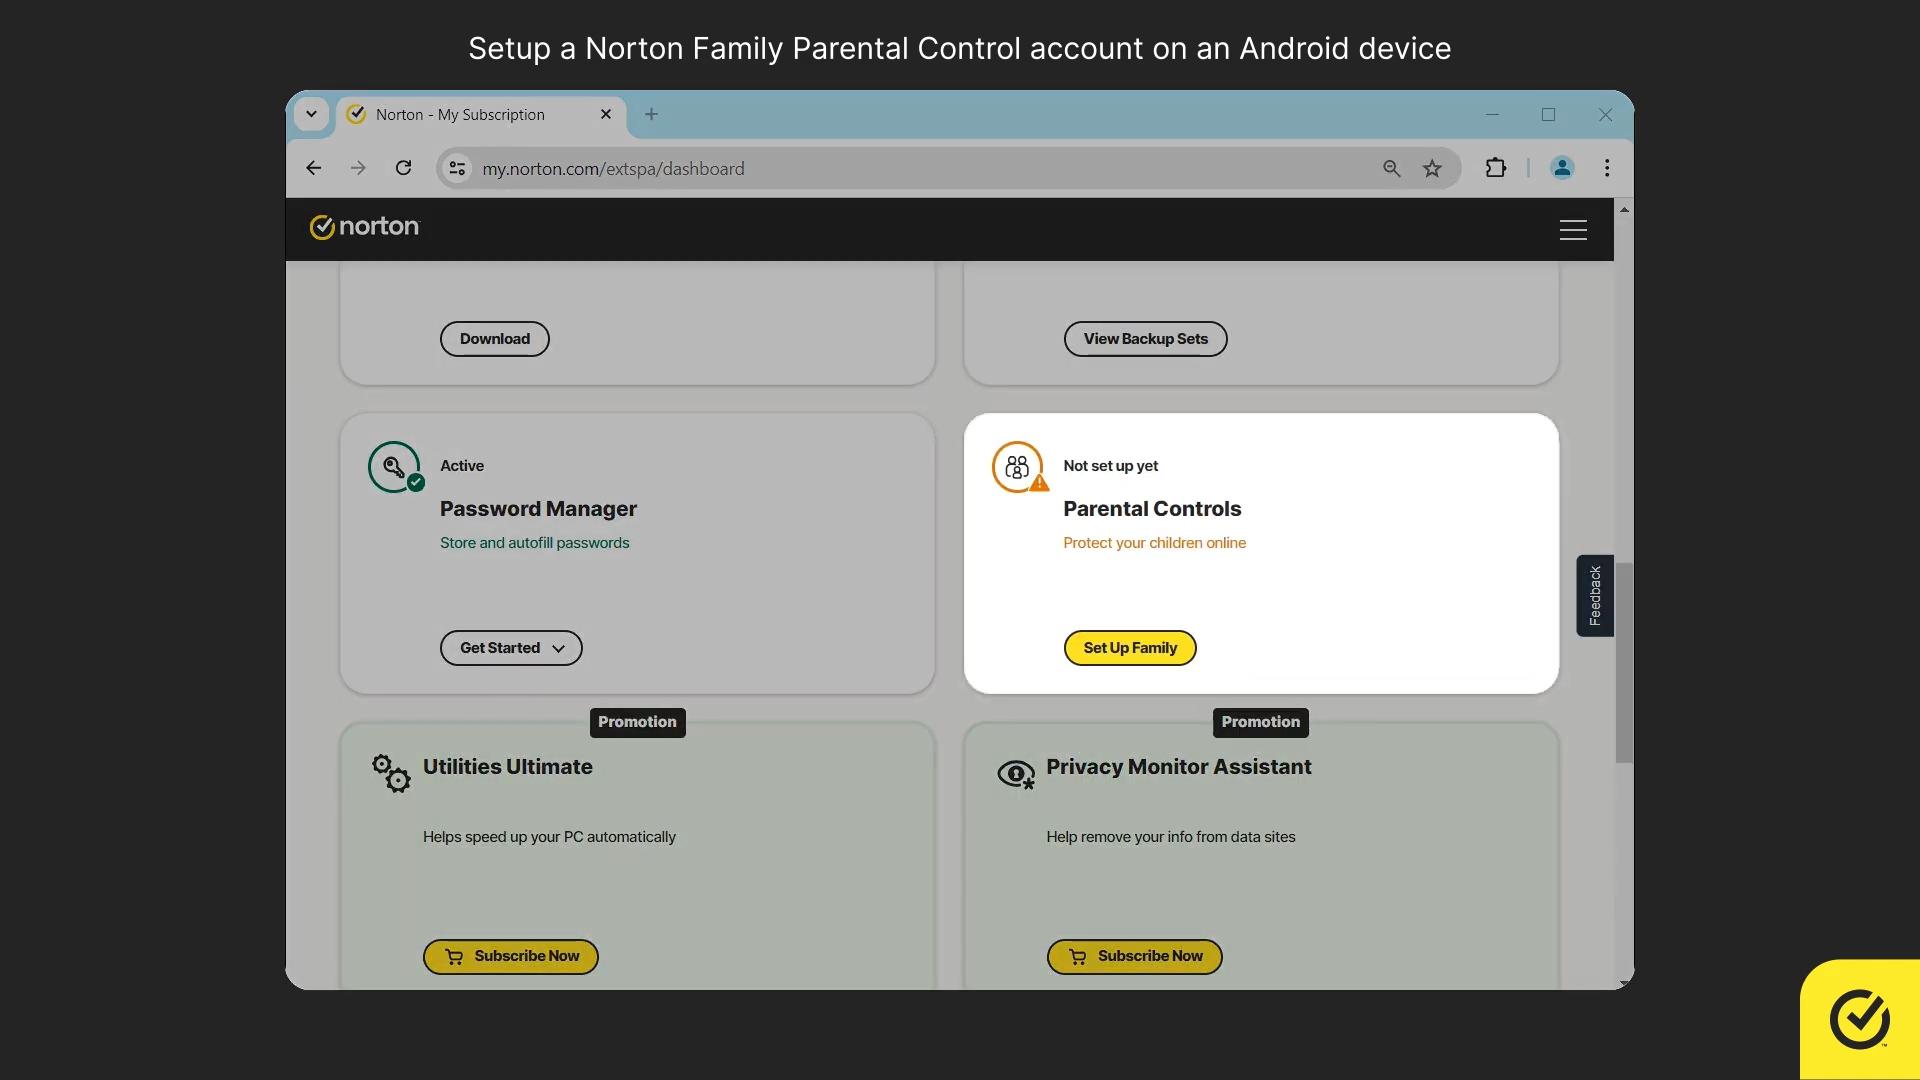1920x1080 pixels.
Task: Click the Parental Controls heading
Action: coord(1152,509)
